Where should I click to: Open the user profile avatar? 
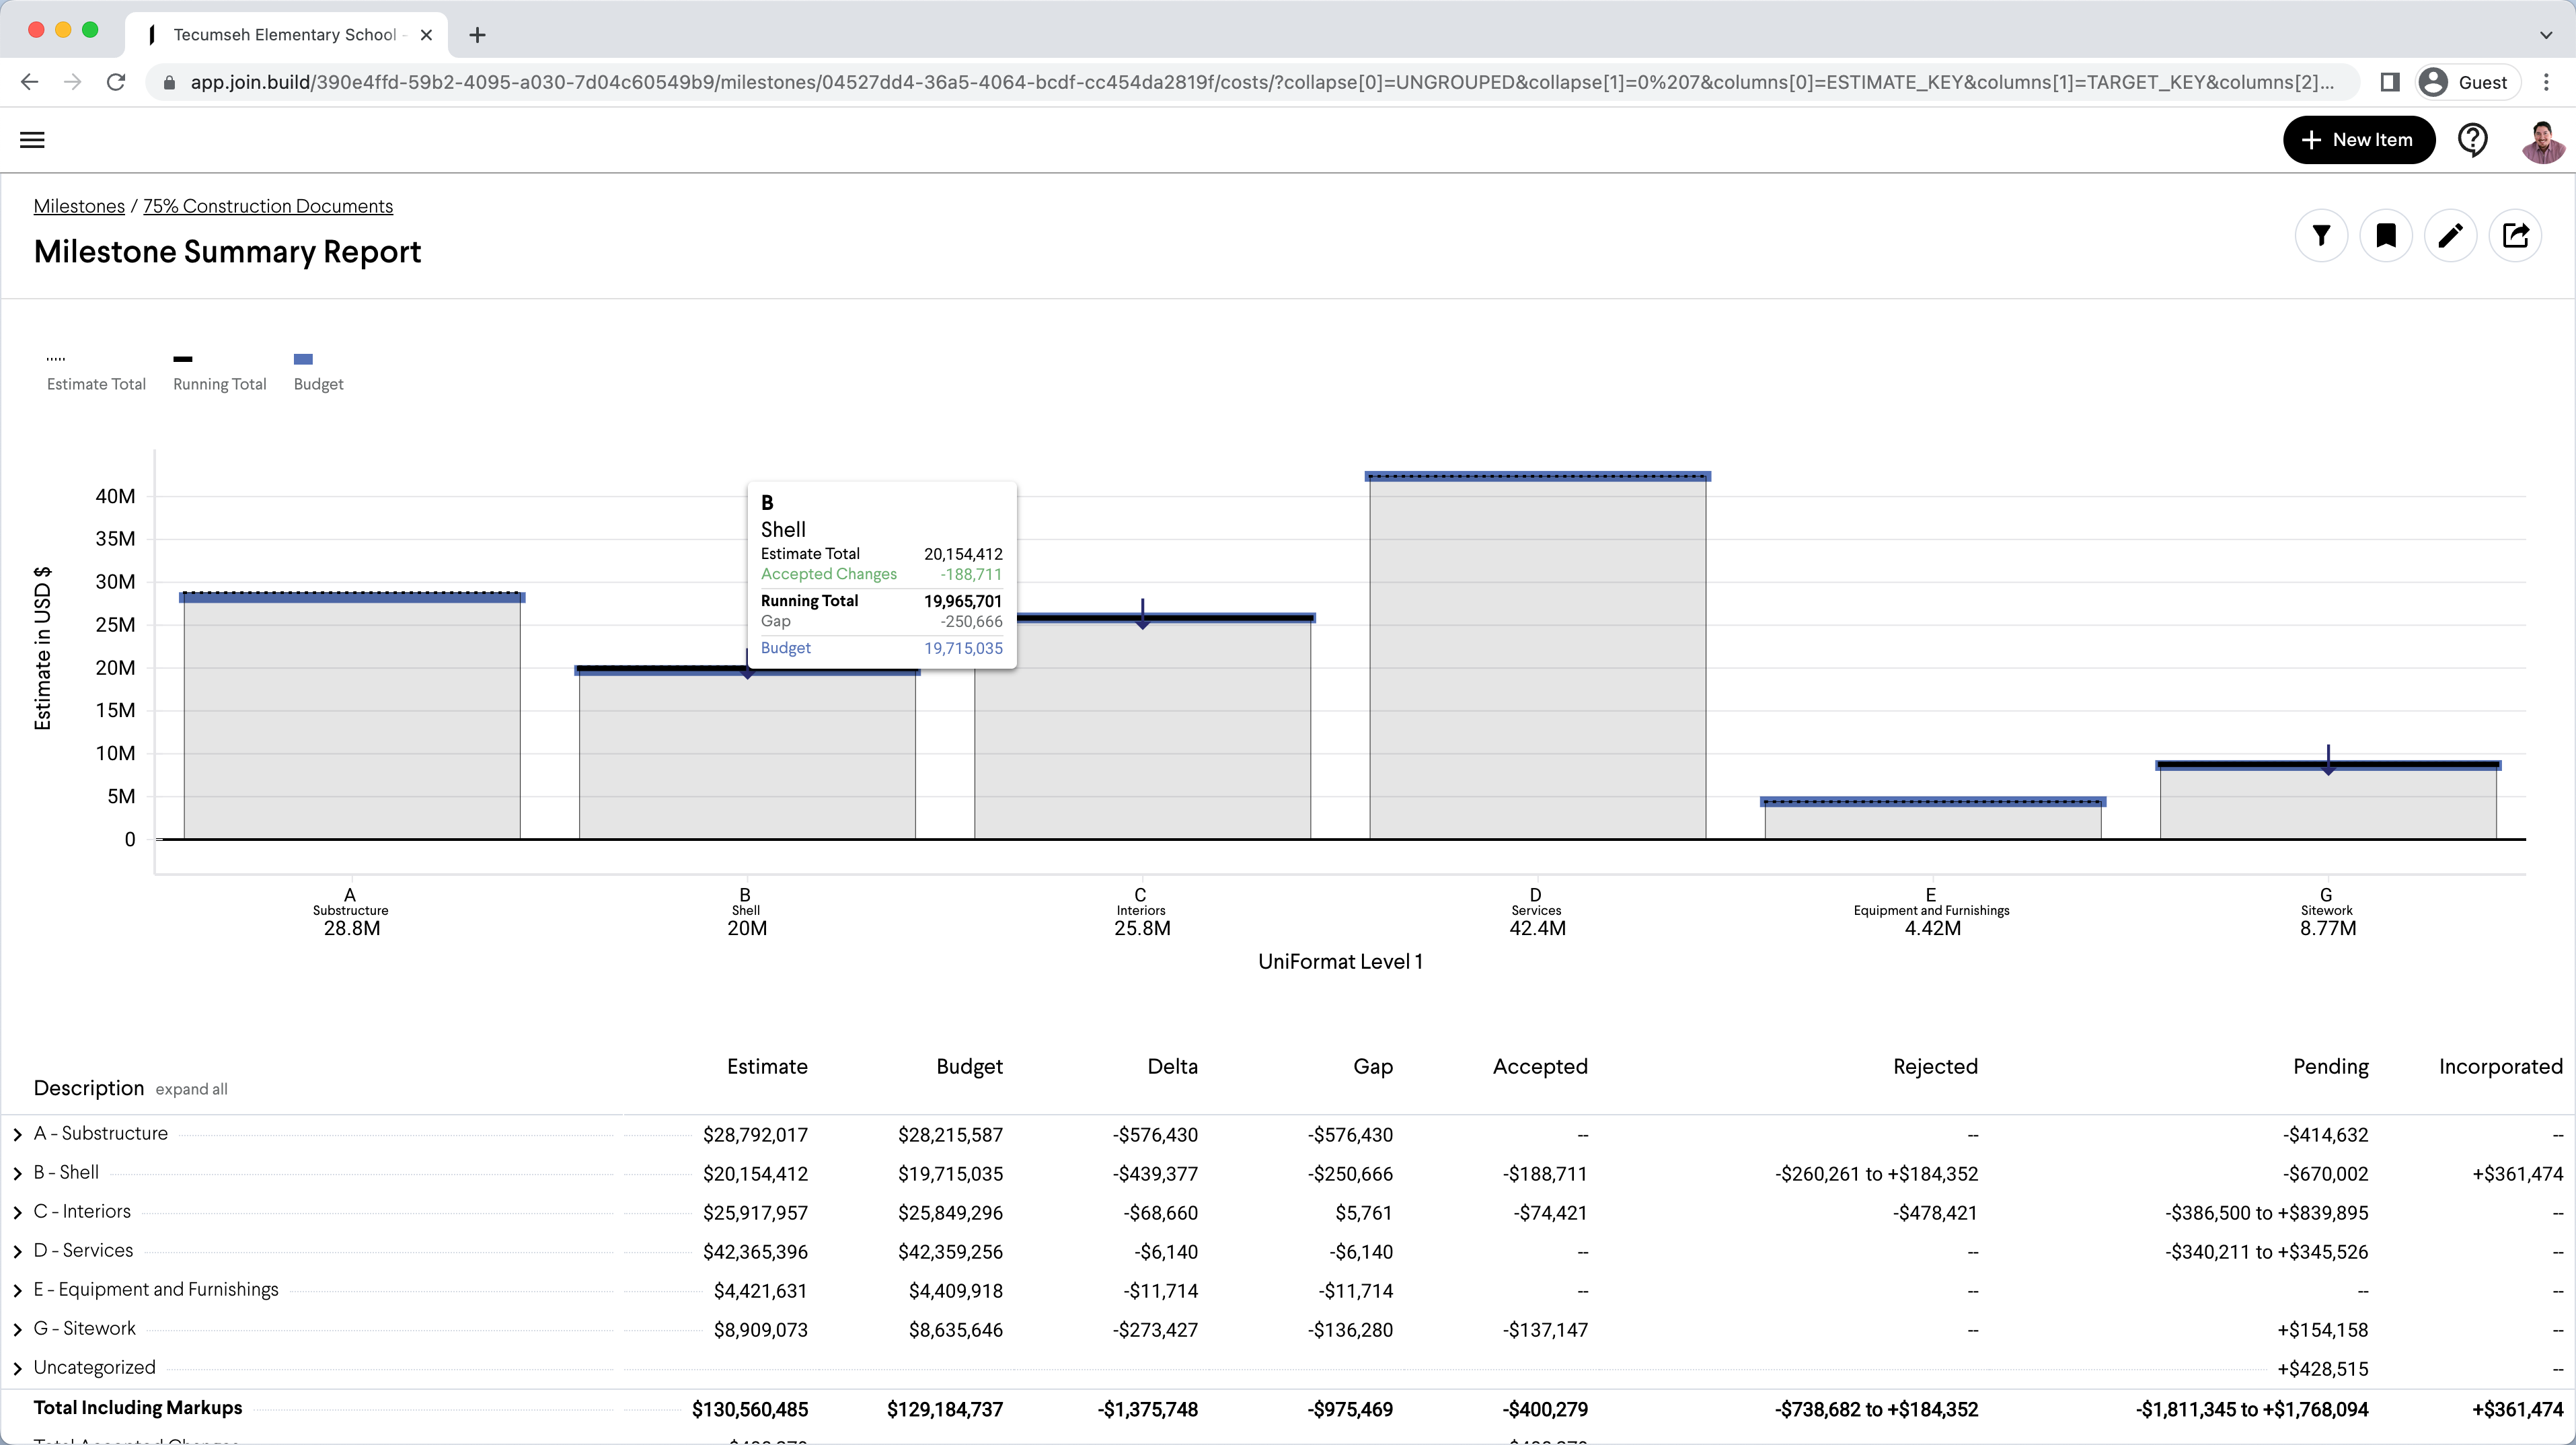pos(2543,140)
